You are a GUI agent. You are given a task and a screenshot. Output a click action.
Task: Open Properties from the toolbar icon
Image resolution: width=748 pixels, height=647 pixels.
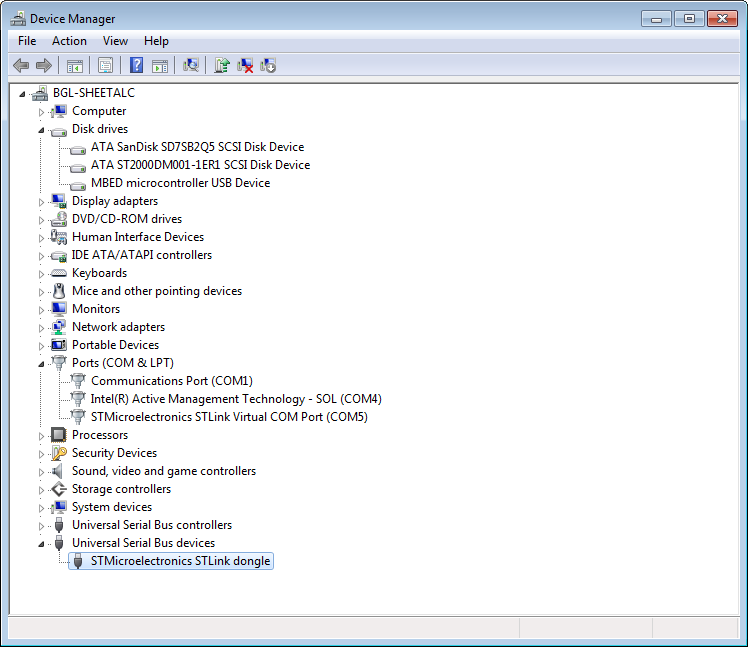click(104, 66)
